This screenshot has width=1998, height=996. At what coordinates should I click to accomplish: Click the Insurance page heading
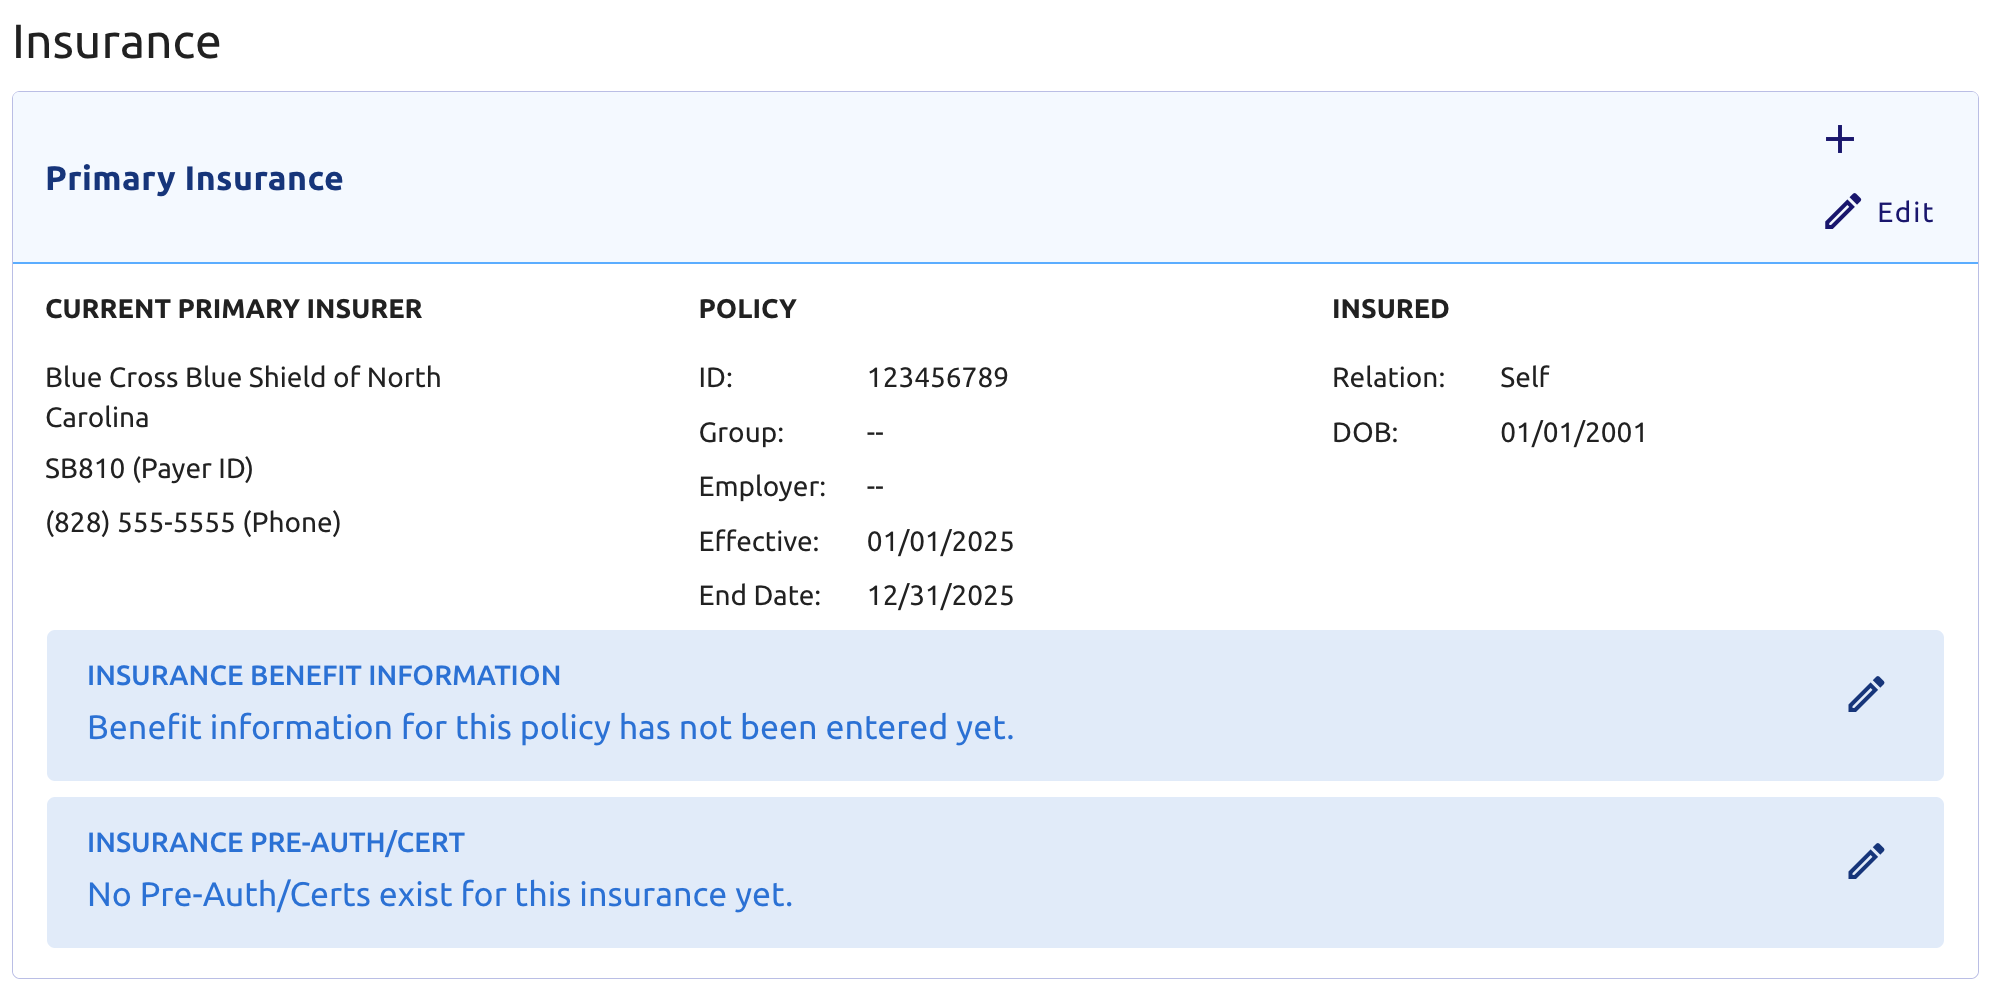[x=116, y=42]
